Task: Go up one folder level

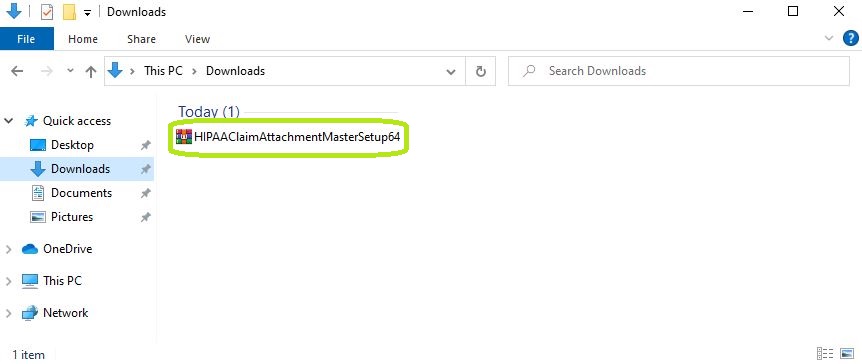Action: click(91, 71)
